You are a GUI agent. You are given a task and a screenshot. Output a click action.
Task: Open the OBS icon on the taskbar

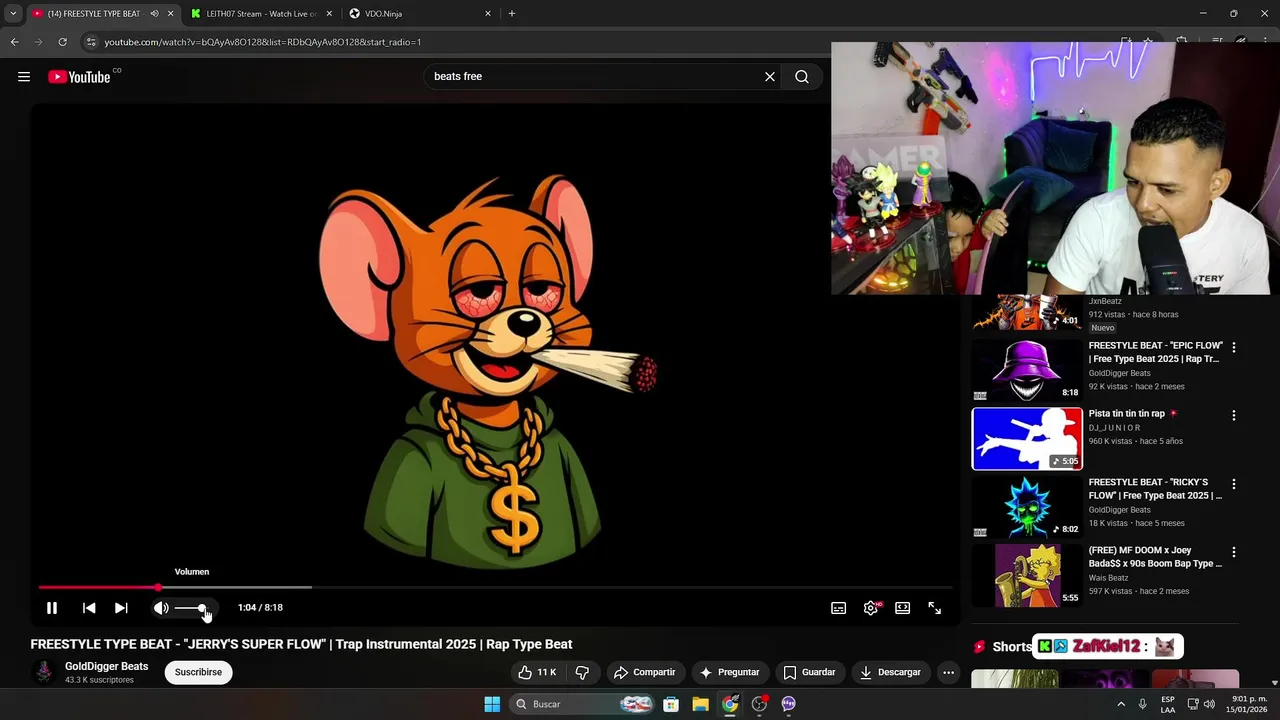760,704
